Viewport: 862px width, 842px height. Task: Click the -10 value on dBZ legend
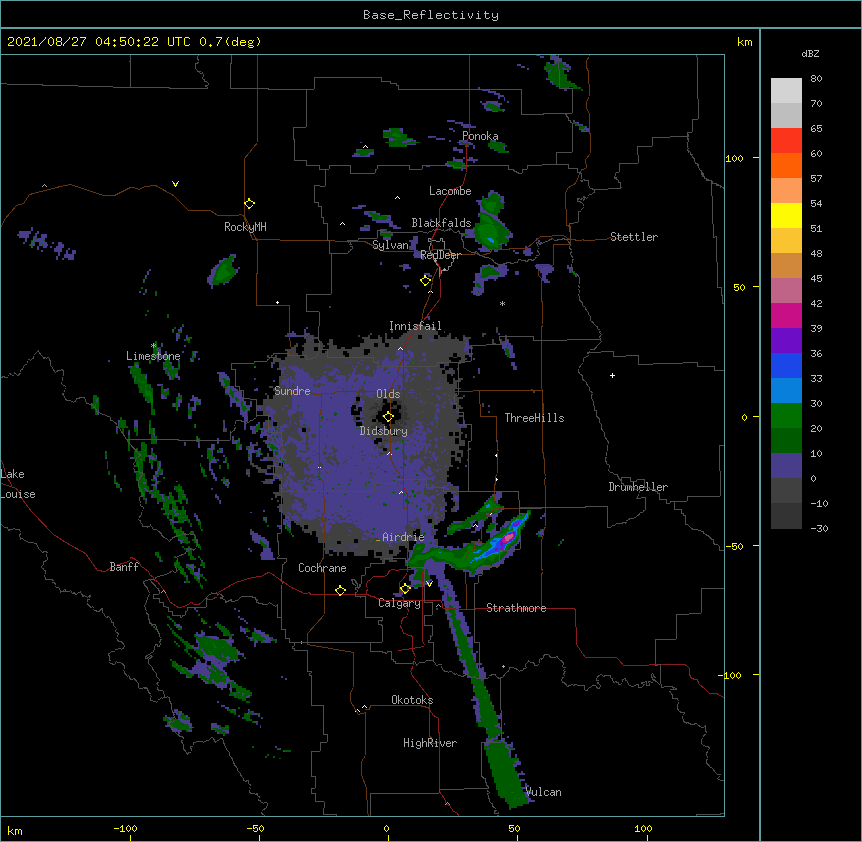819,503
